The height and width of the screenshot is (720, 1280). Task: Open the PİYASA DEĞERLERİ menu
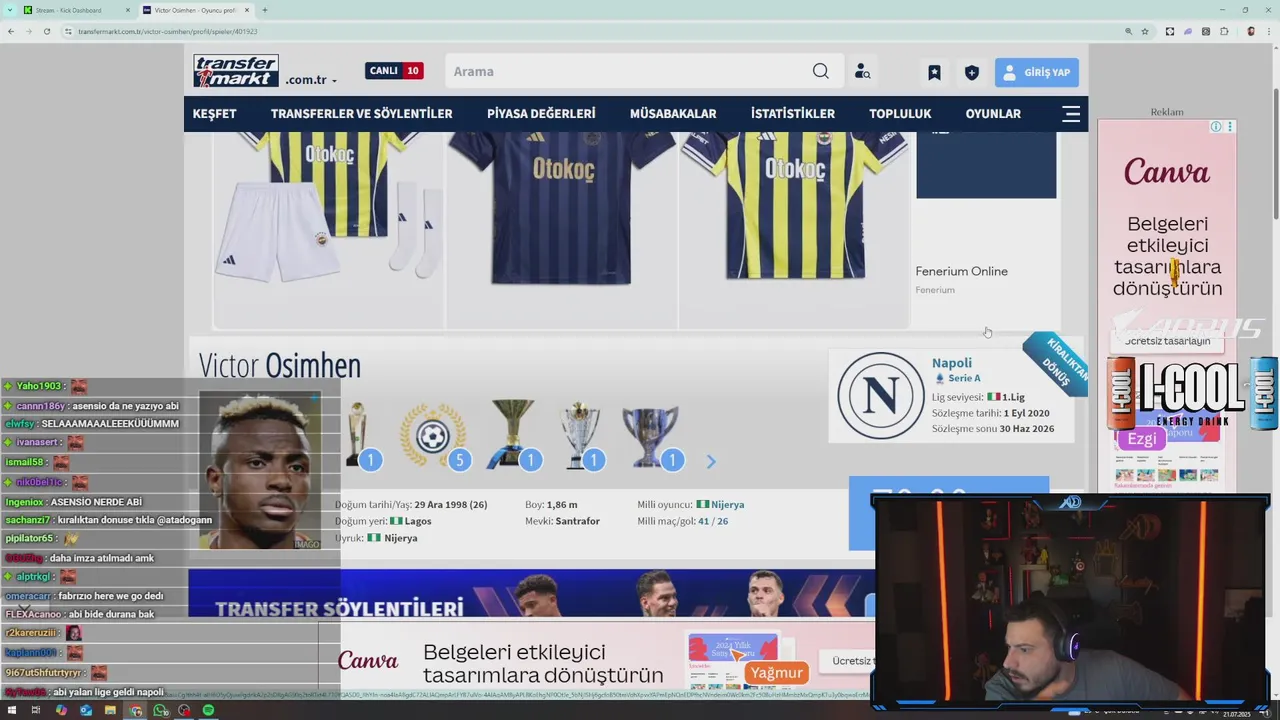click(x=541, y=114)
